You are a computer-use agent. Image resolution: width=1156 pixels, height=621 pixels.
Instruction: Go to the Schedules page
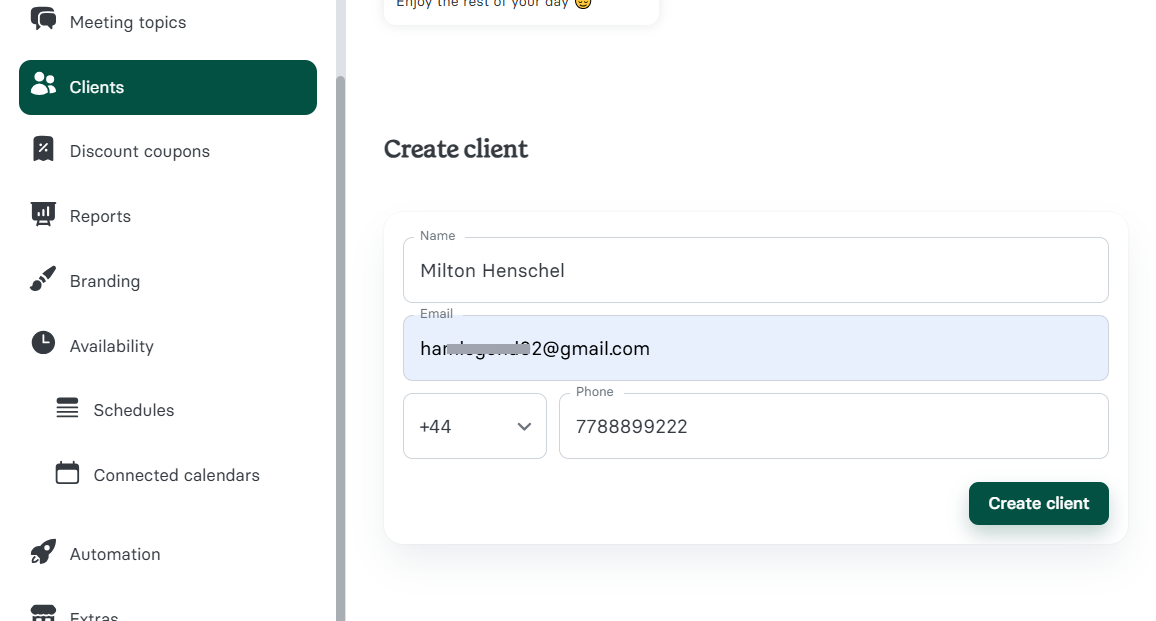134,409
